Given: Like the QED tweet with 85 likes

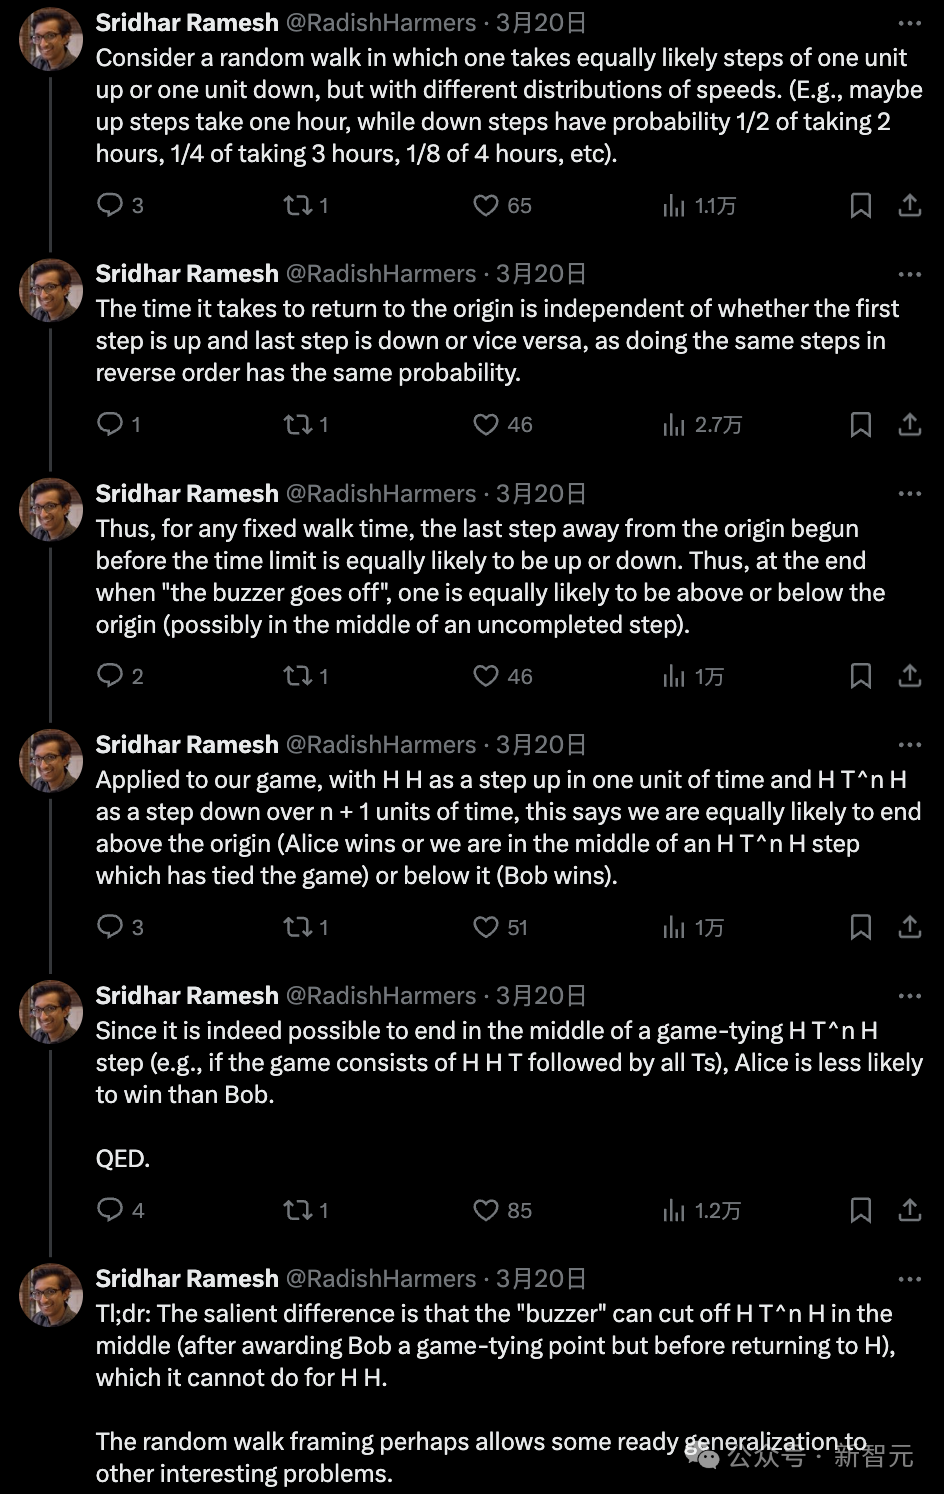Looking at the screenshot, I should (x=501, y=1210).
